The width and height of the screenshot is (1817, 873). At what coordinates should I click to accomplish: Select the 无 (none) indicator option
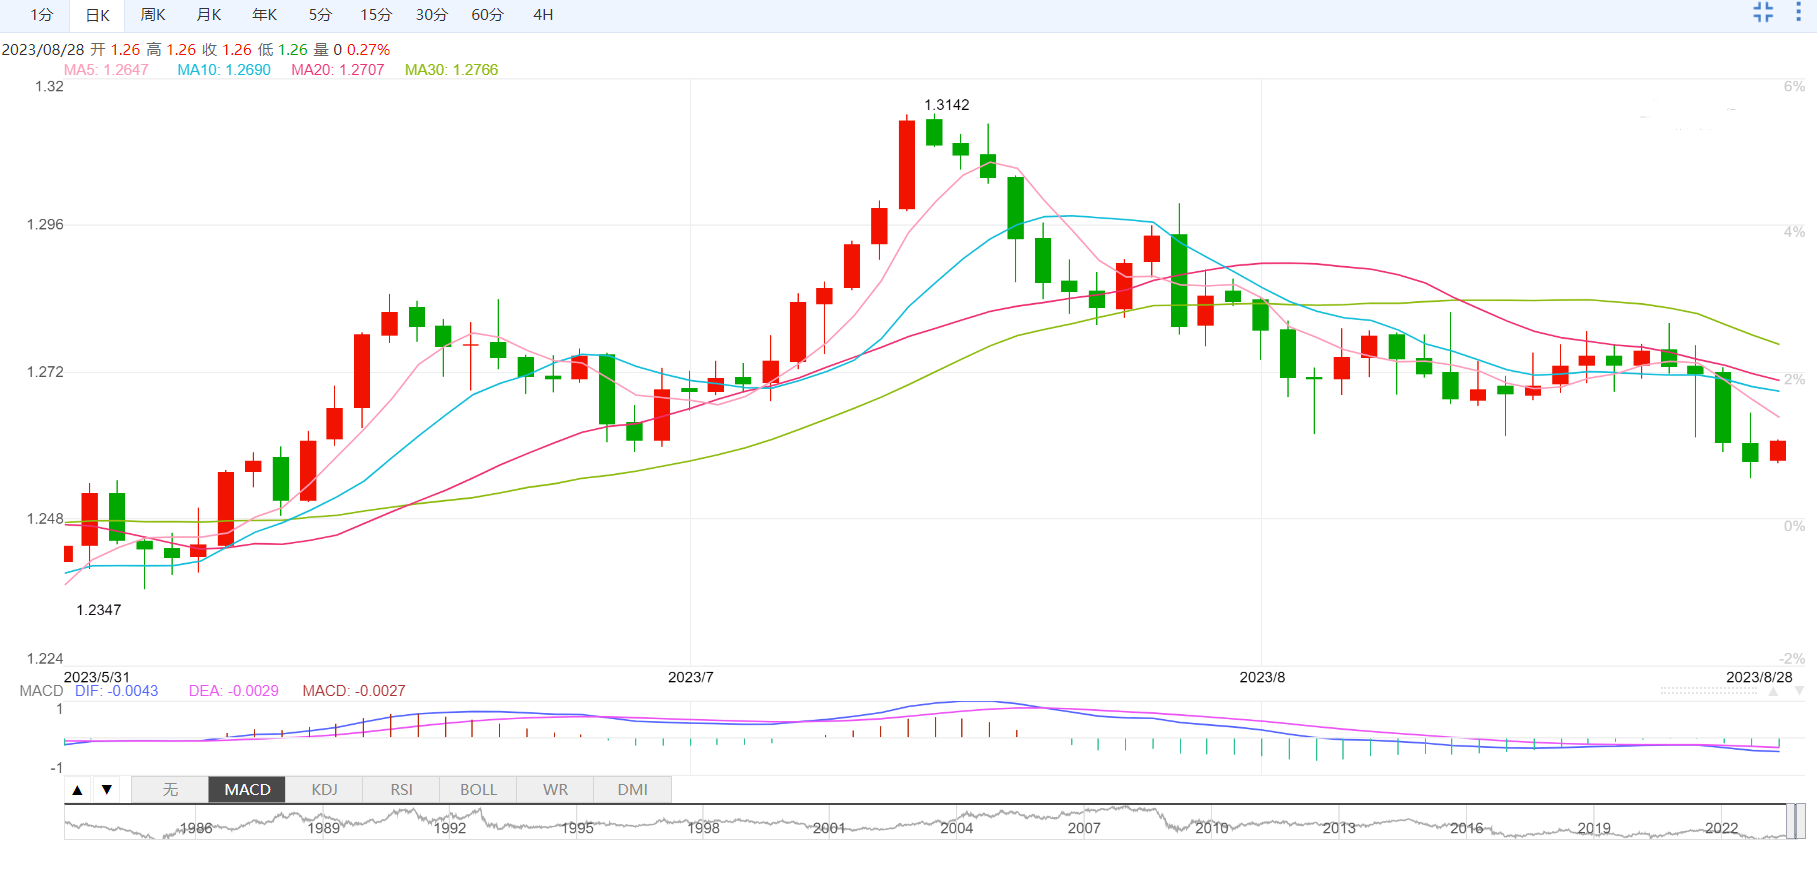point(170,790)
